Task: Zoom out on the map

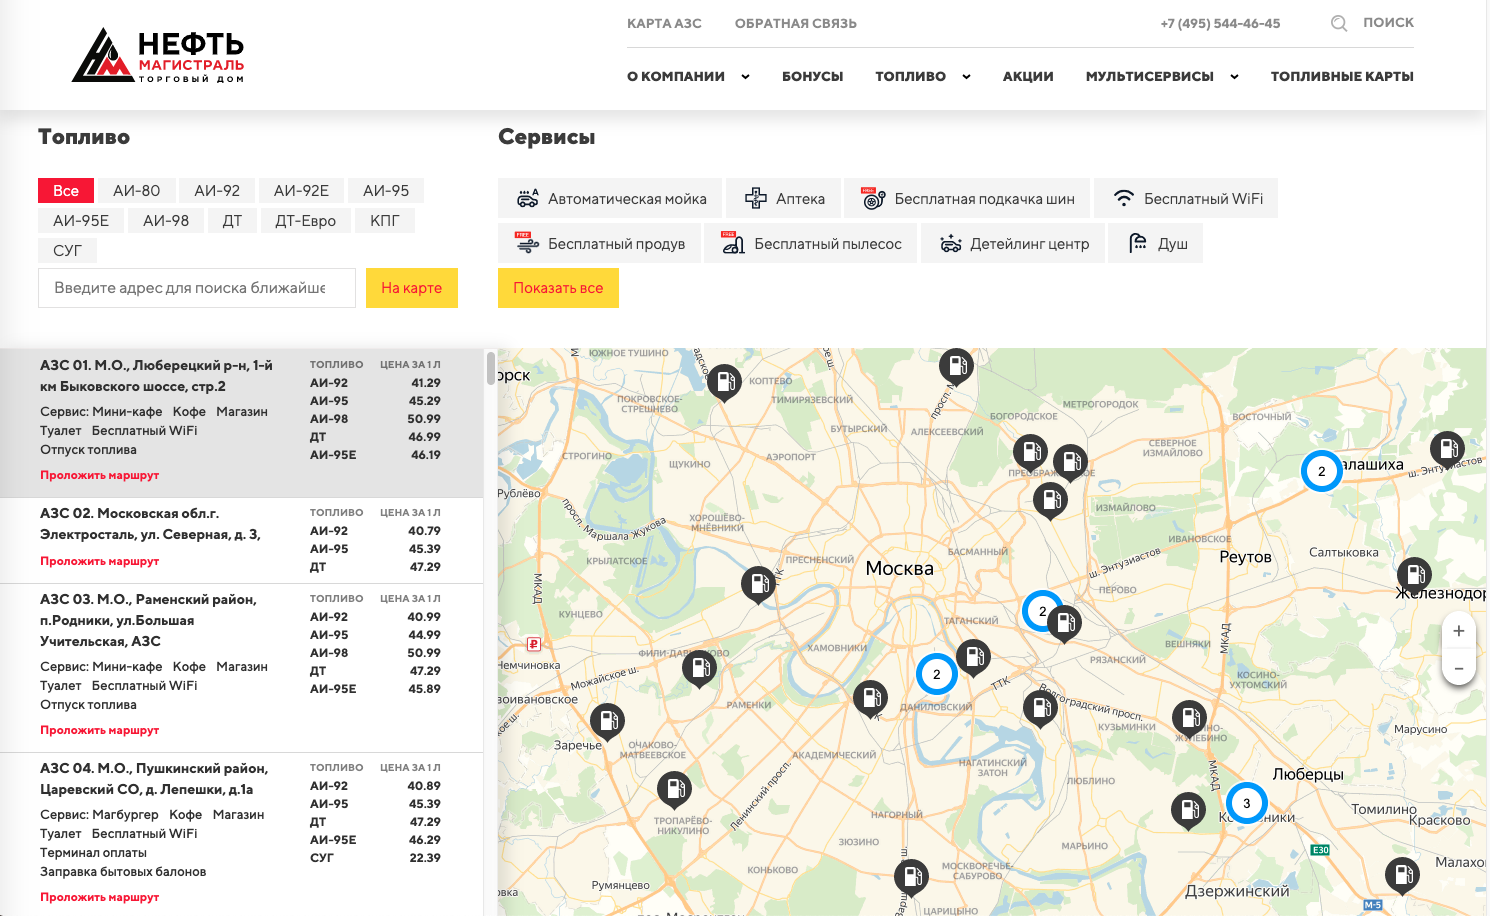Action: tap(1459, 668)
